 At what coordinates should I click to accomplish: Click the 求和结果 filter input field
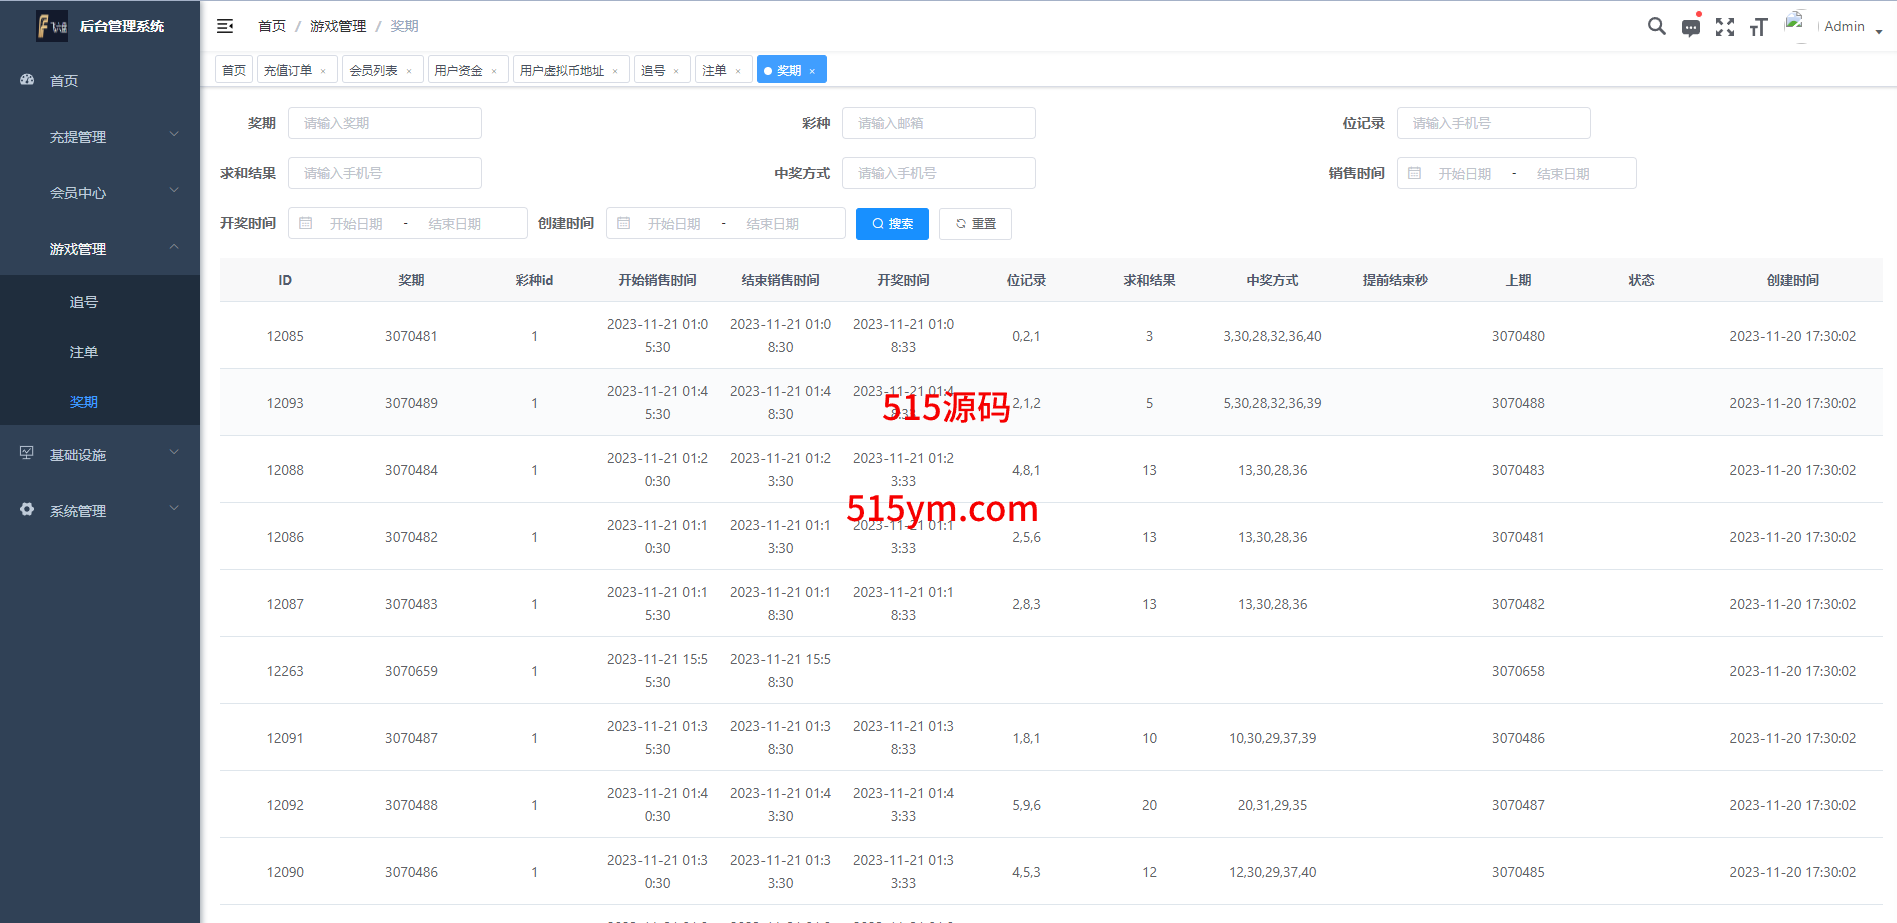384,173
